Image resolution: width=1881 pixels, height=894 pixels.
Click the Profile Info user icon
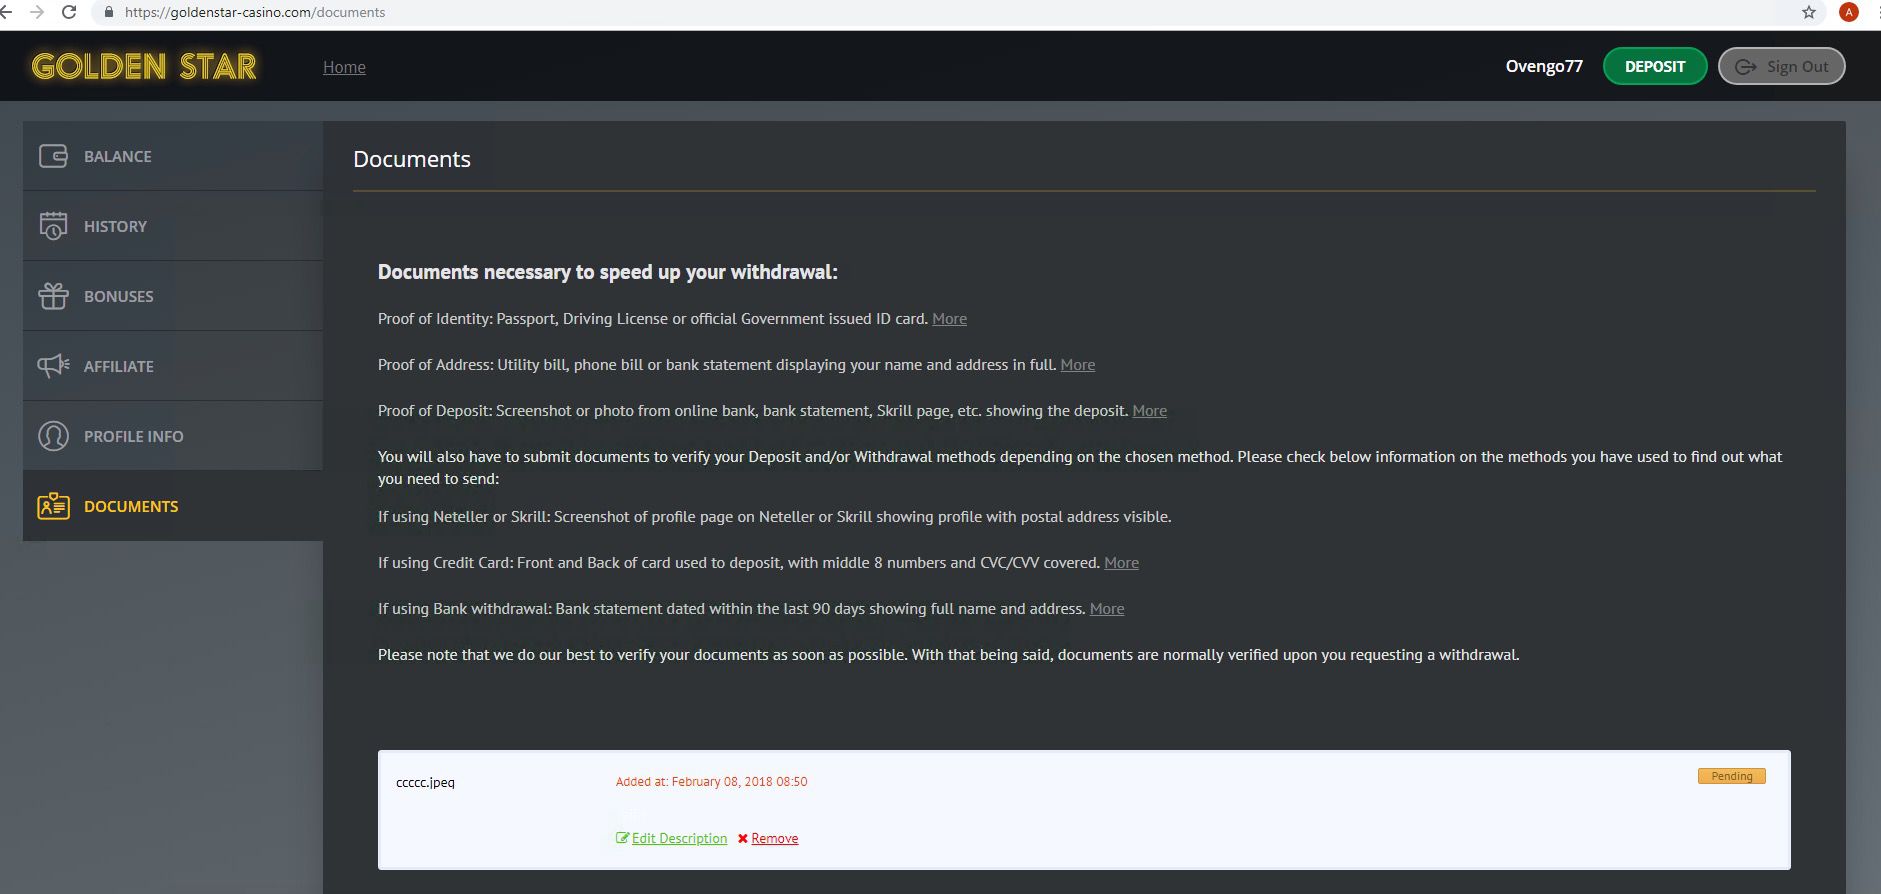[x=53, y=436]
